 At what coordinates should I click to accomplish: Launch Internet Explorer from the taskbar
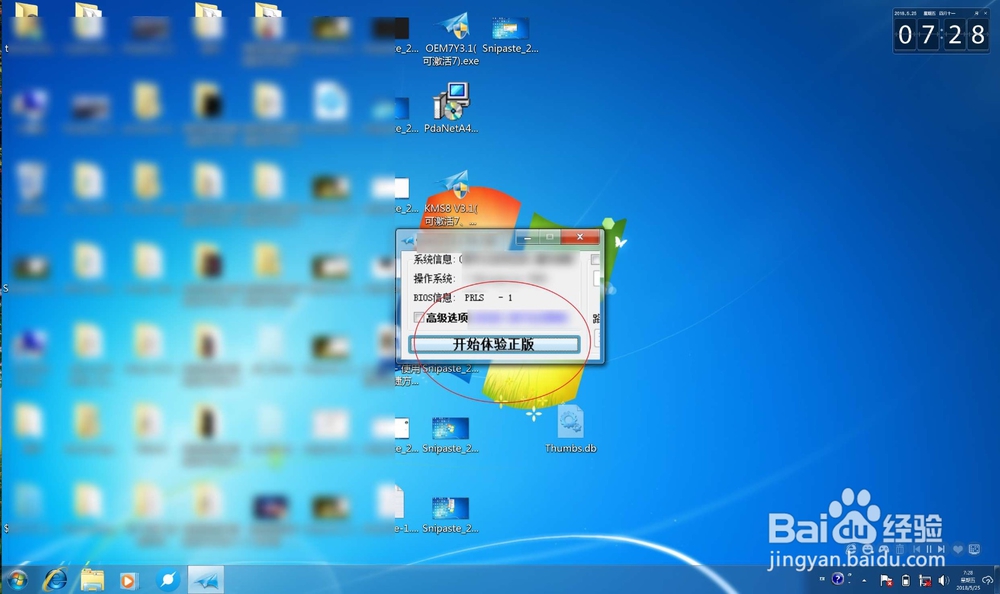(55, 579)
